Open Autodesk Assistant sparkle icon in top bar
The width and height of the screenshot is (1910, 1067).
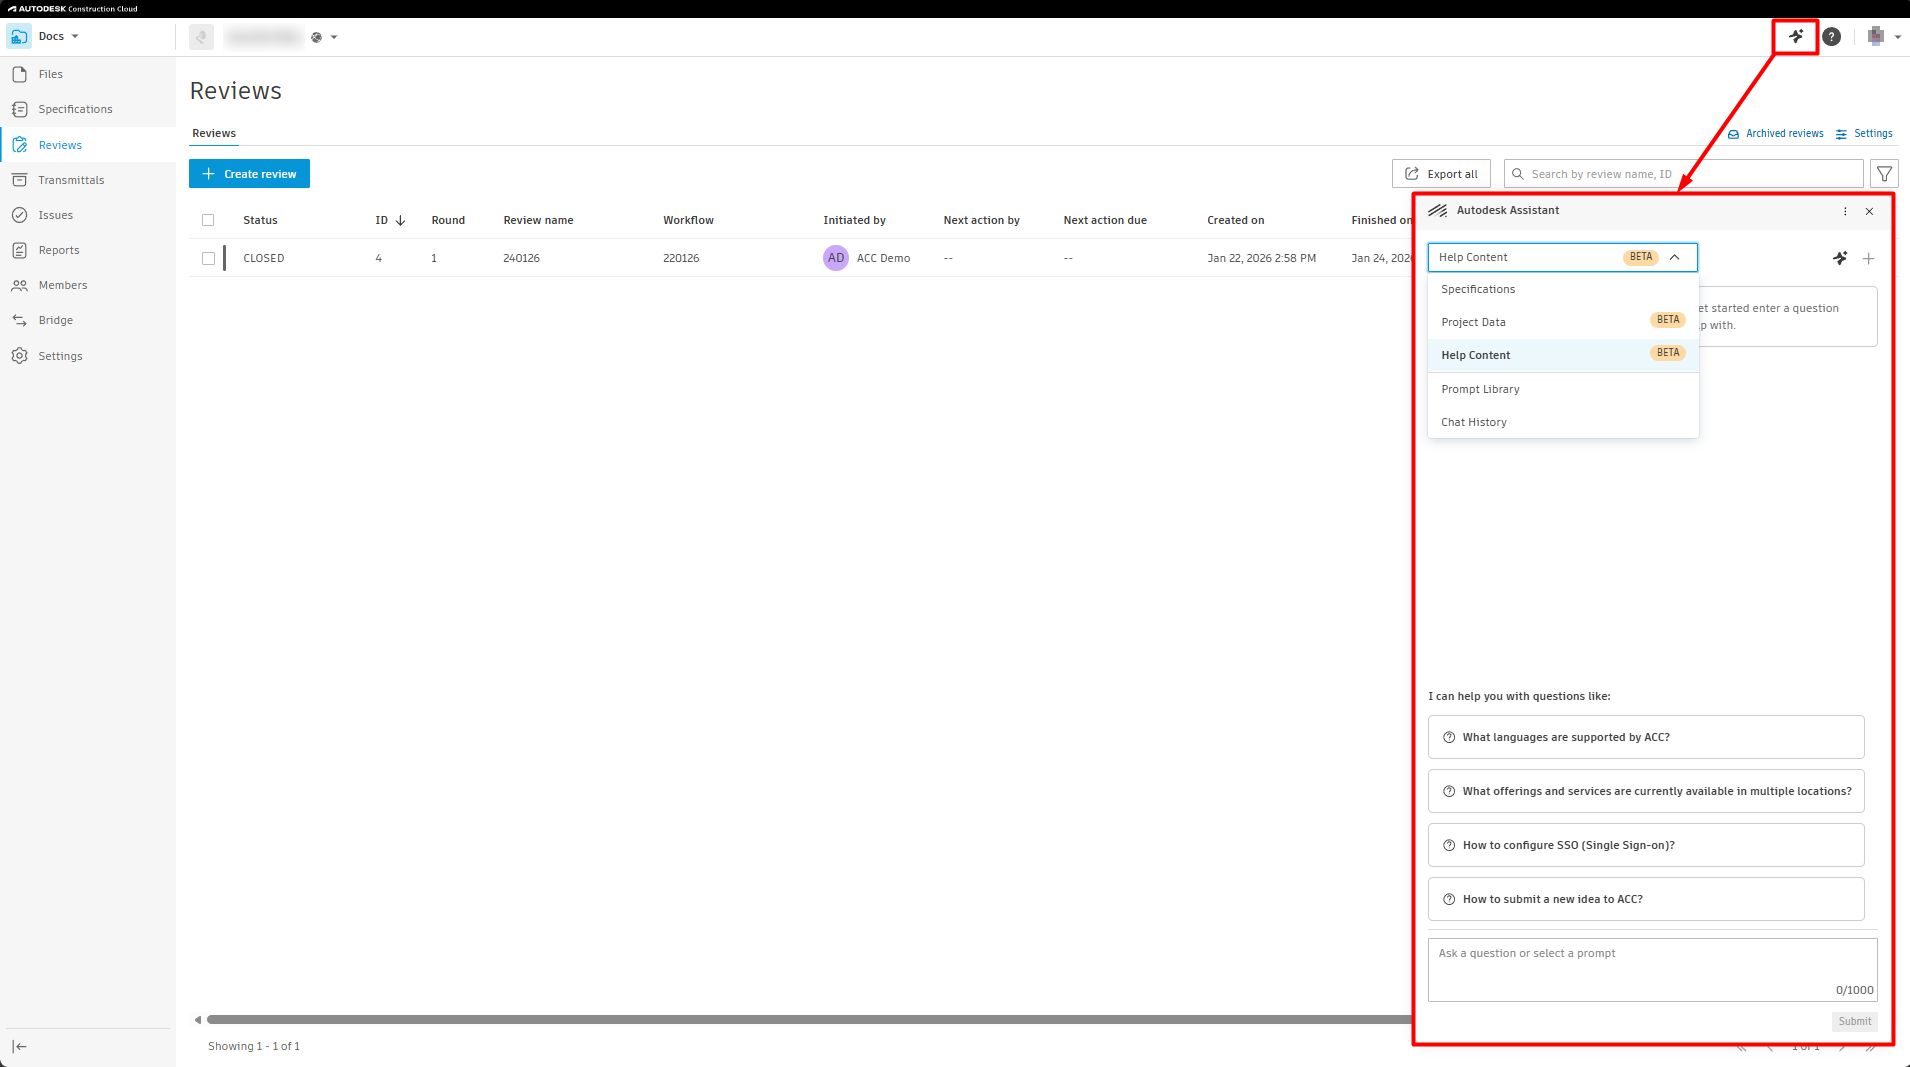tap(1796, 37)
